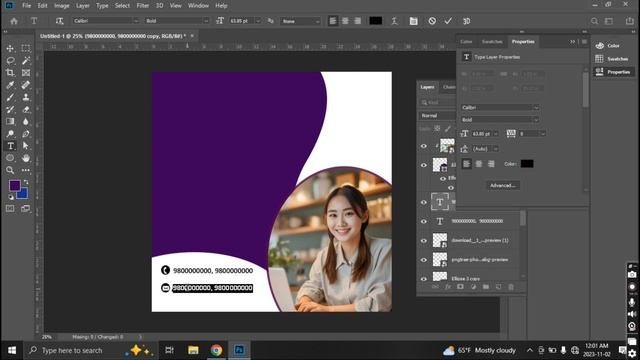Go to Photoshop Home screen
640x360 pixels.
pos(14,21)
